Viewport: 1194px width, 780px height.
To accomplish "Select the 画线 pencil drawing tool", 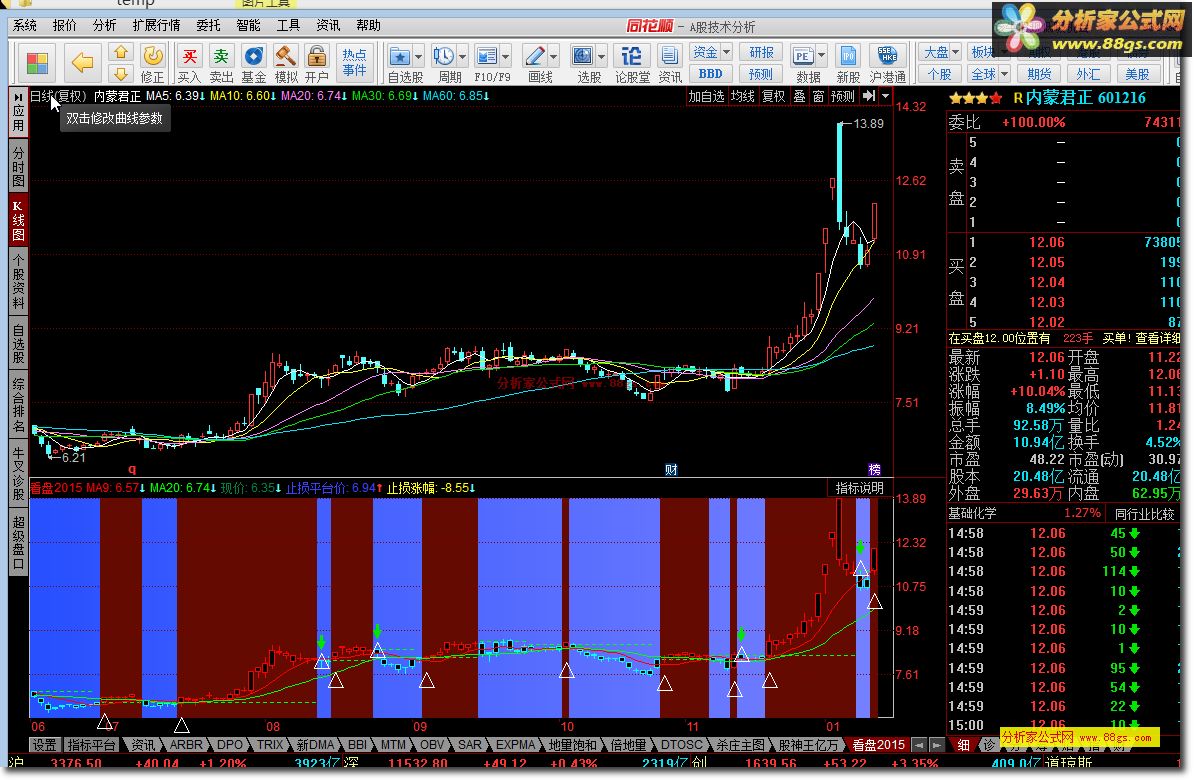I will coord(535,63).
